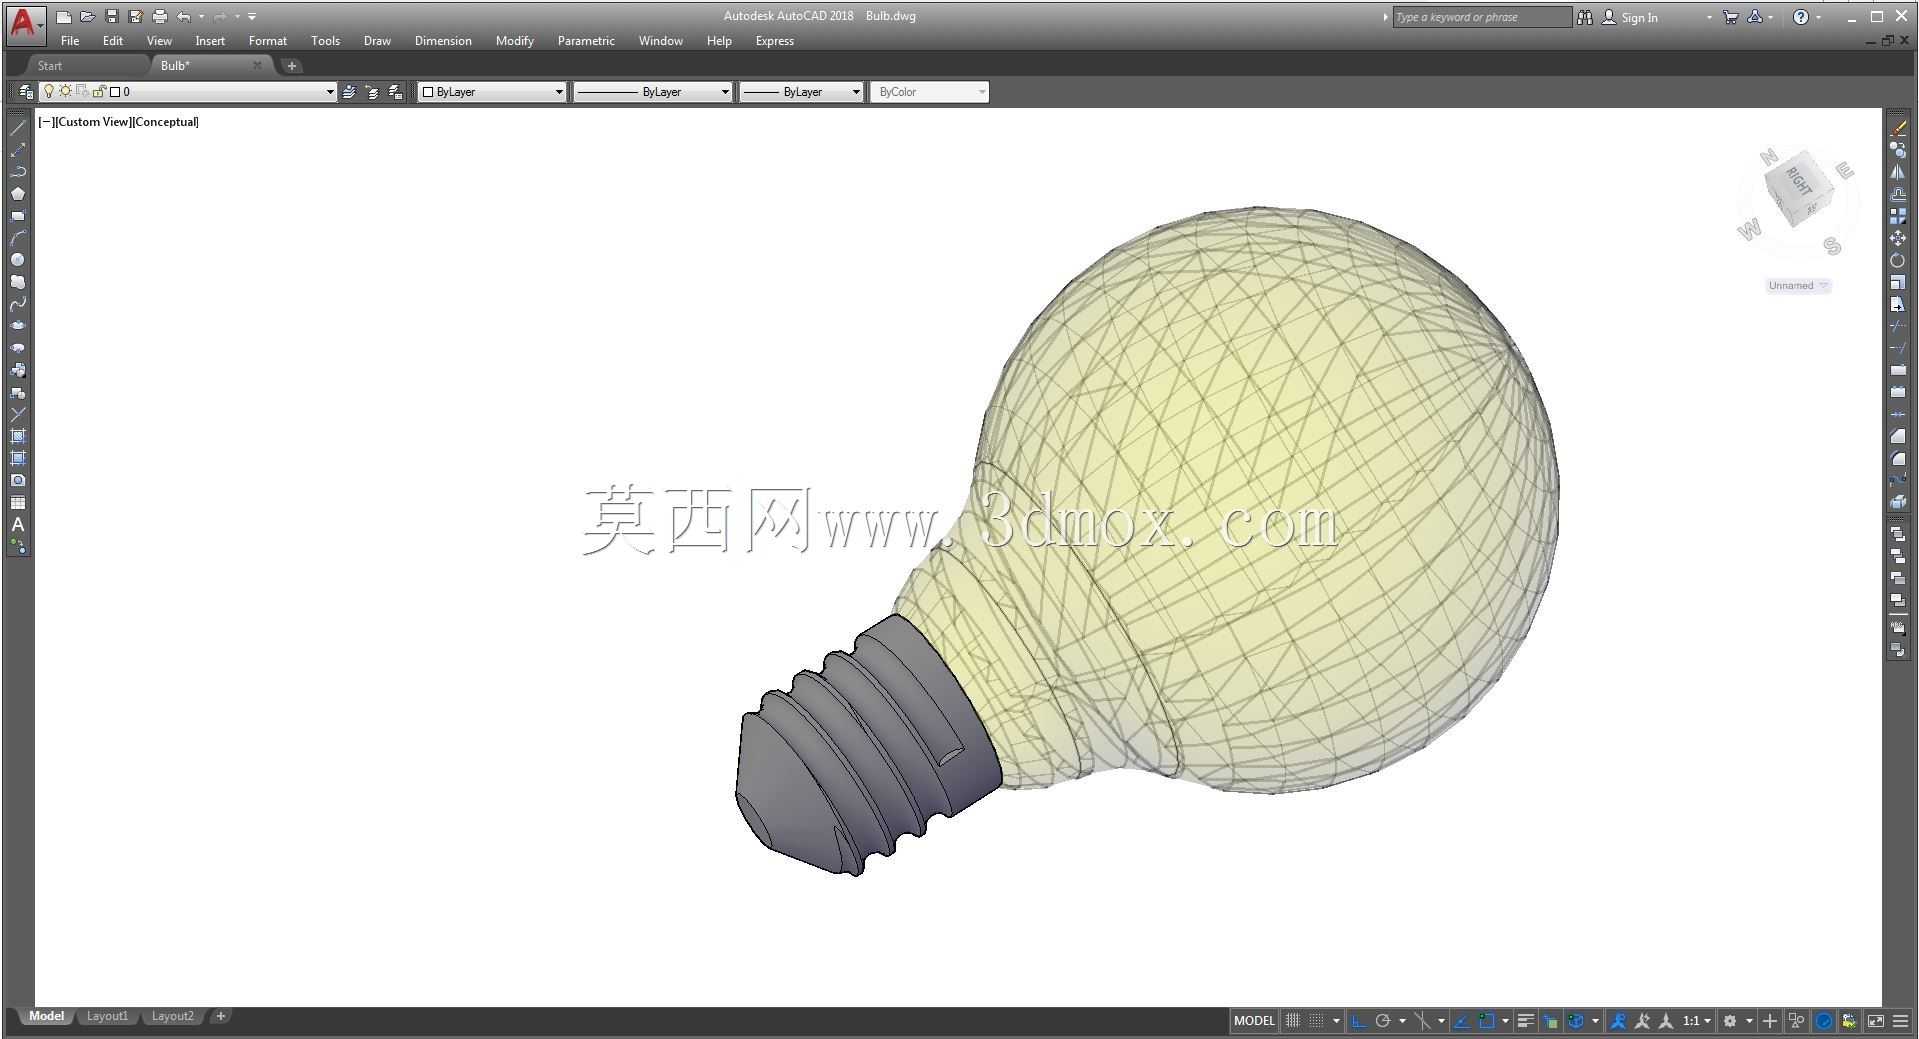Click the Conceptual visual style label

coord(166,122)
